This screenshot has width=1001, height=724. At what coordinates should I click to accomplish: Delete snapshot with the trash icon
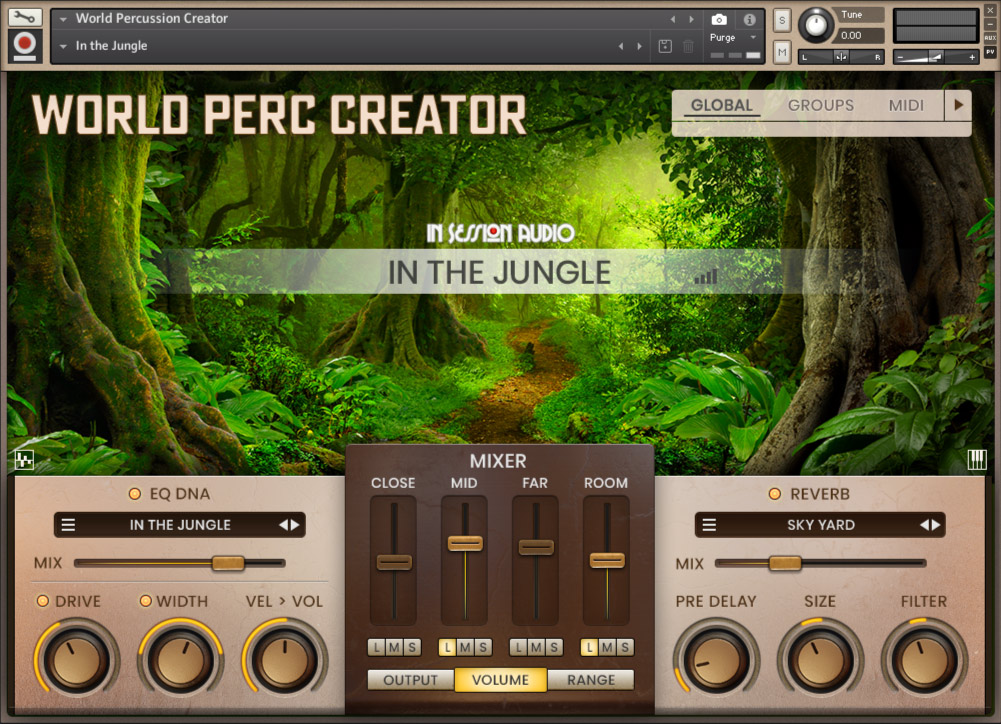(688, 46)
